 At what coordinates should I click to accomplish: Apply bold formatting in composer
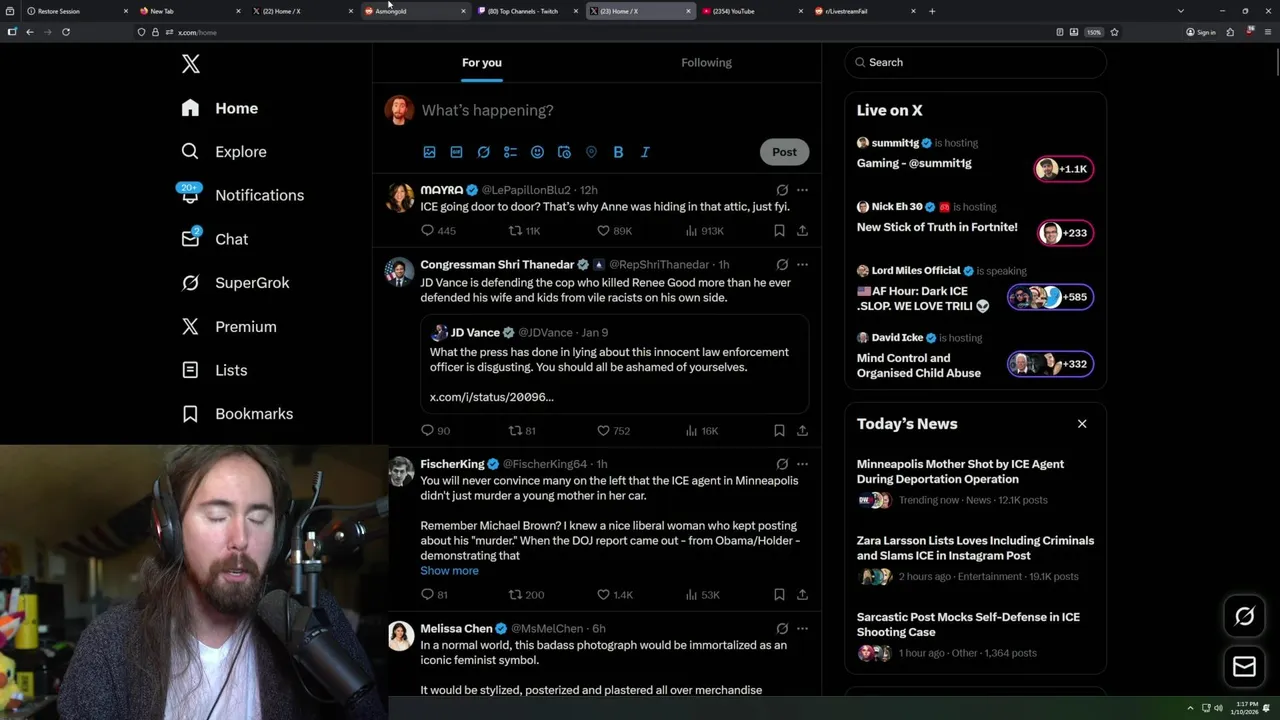pyautogui.click(x=618, y=152)
